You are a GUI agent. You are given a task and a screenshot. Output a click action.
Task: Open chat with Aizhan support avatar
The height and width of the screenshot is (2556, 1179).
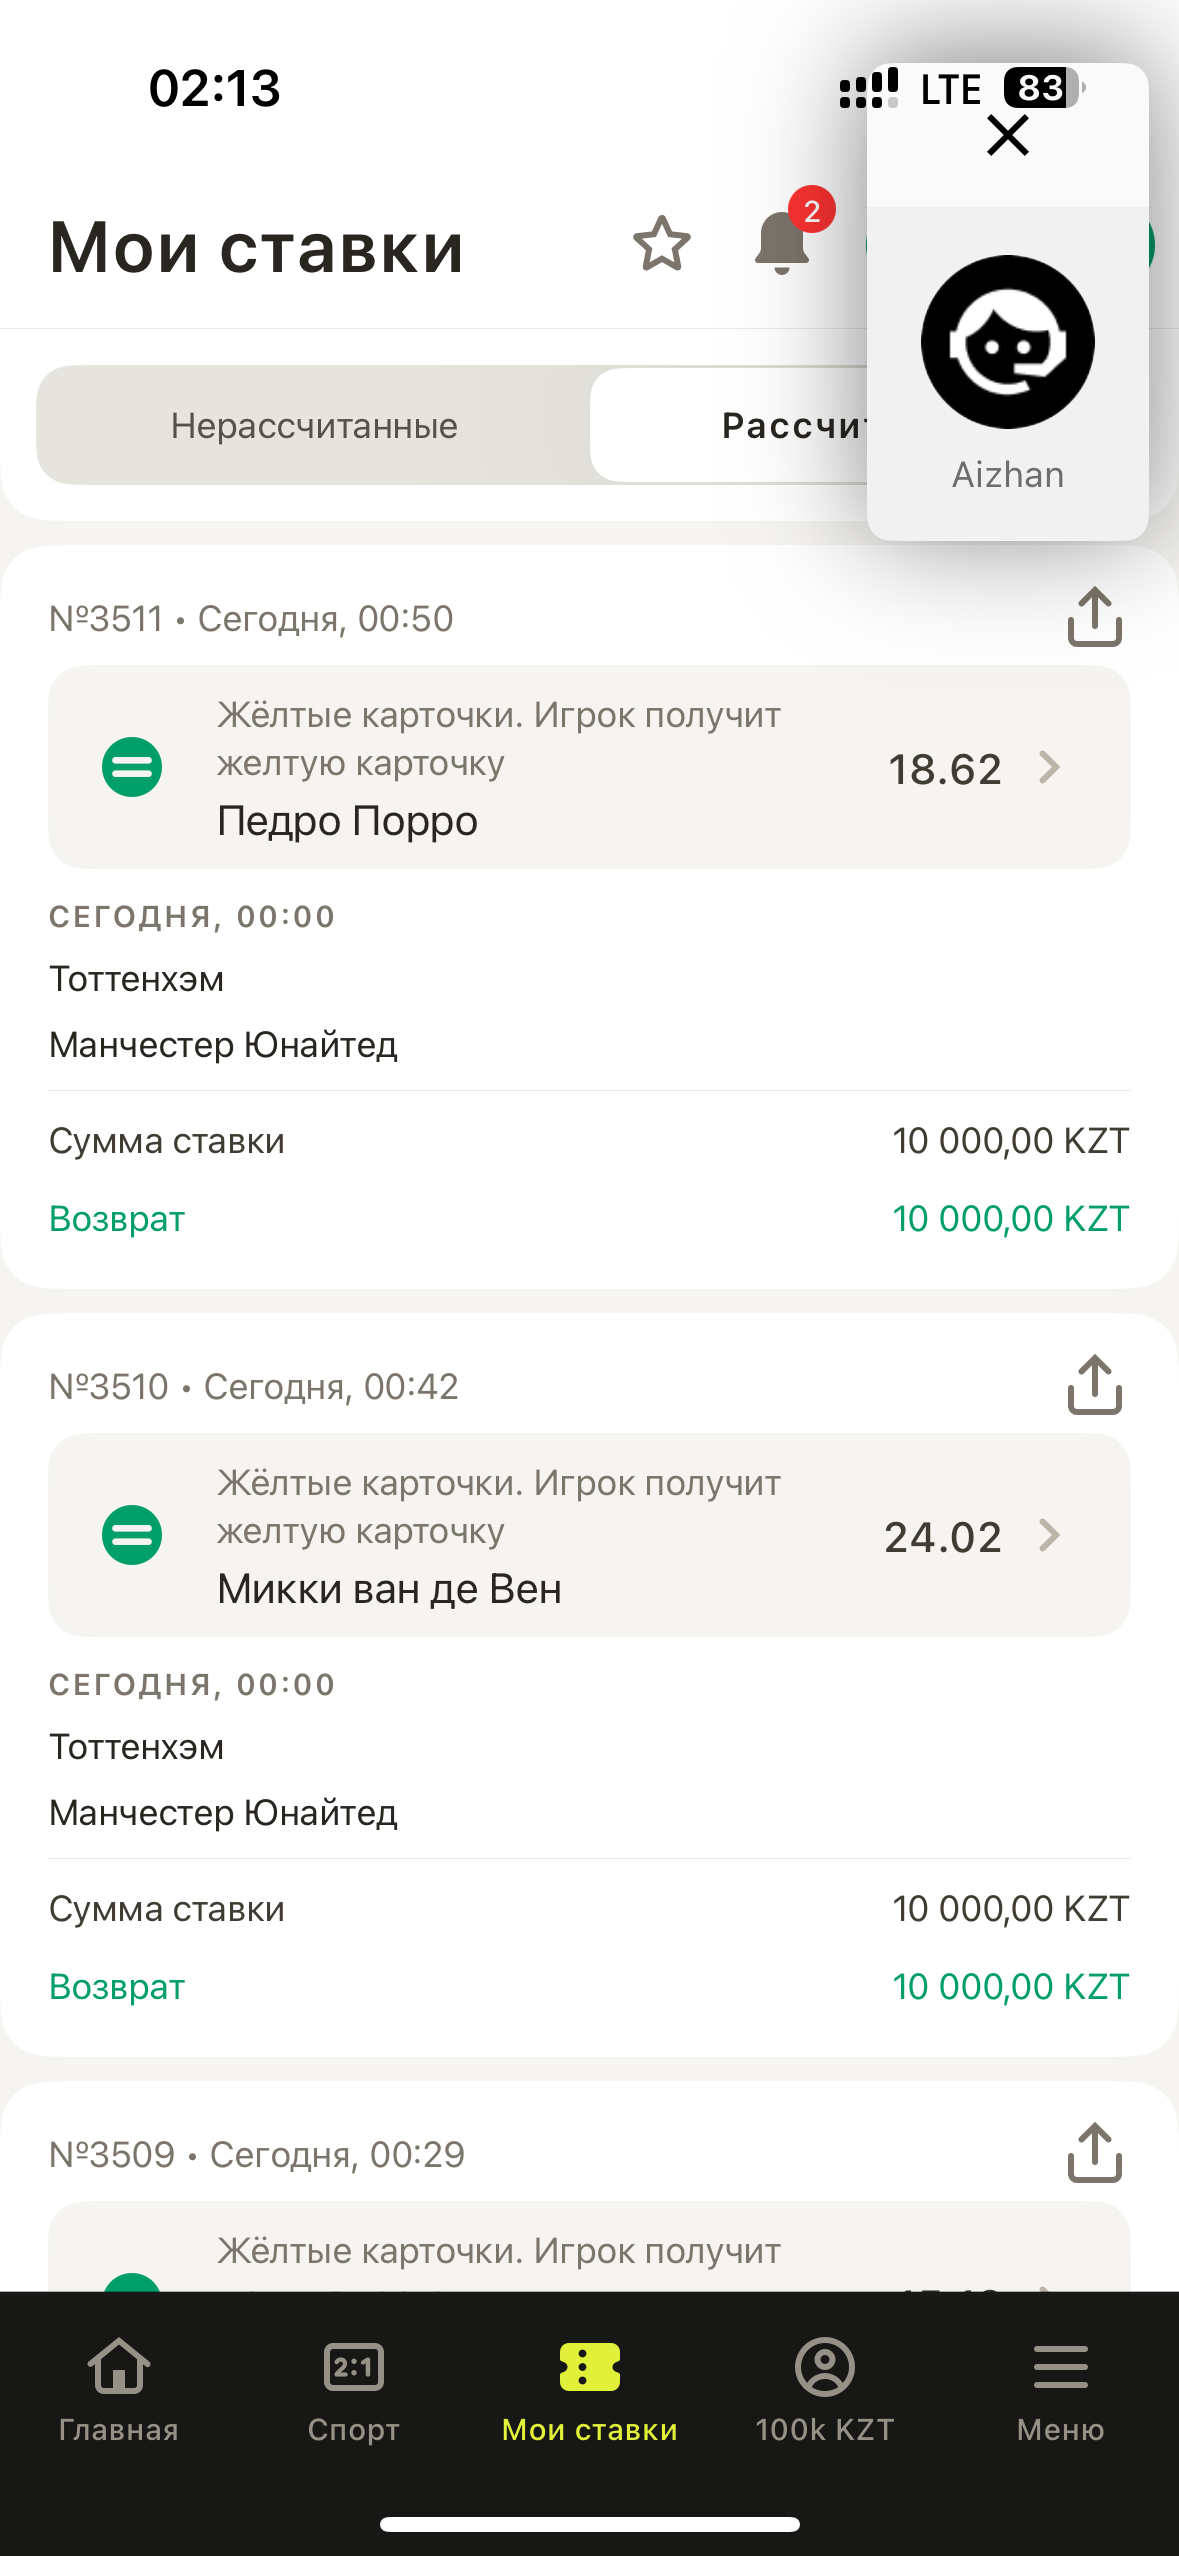point(1007,342)
